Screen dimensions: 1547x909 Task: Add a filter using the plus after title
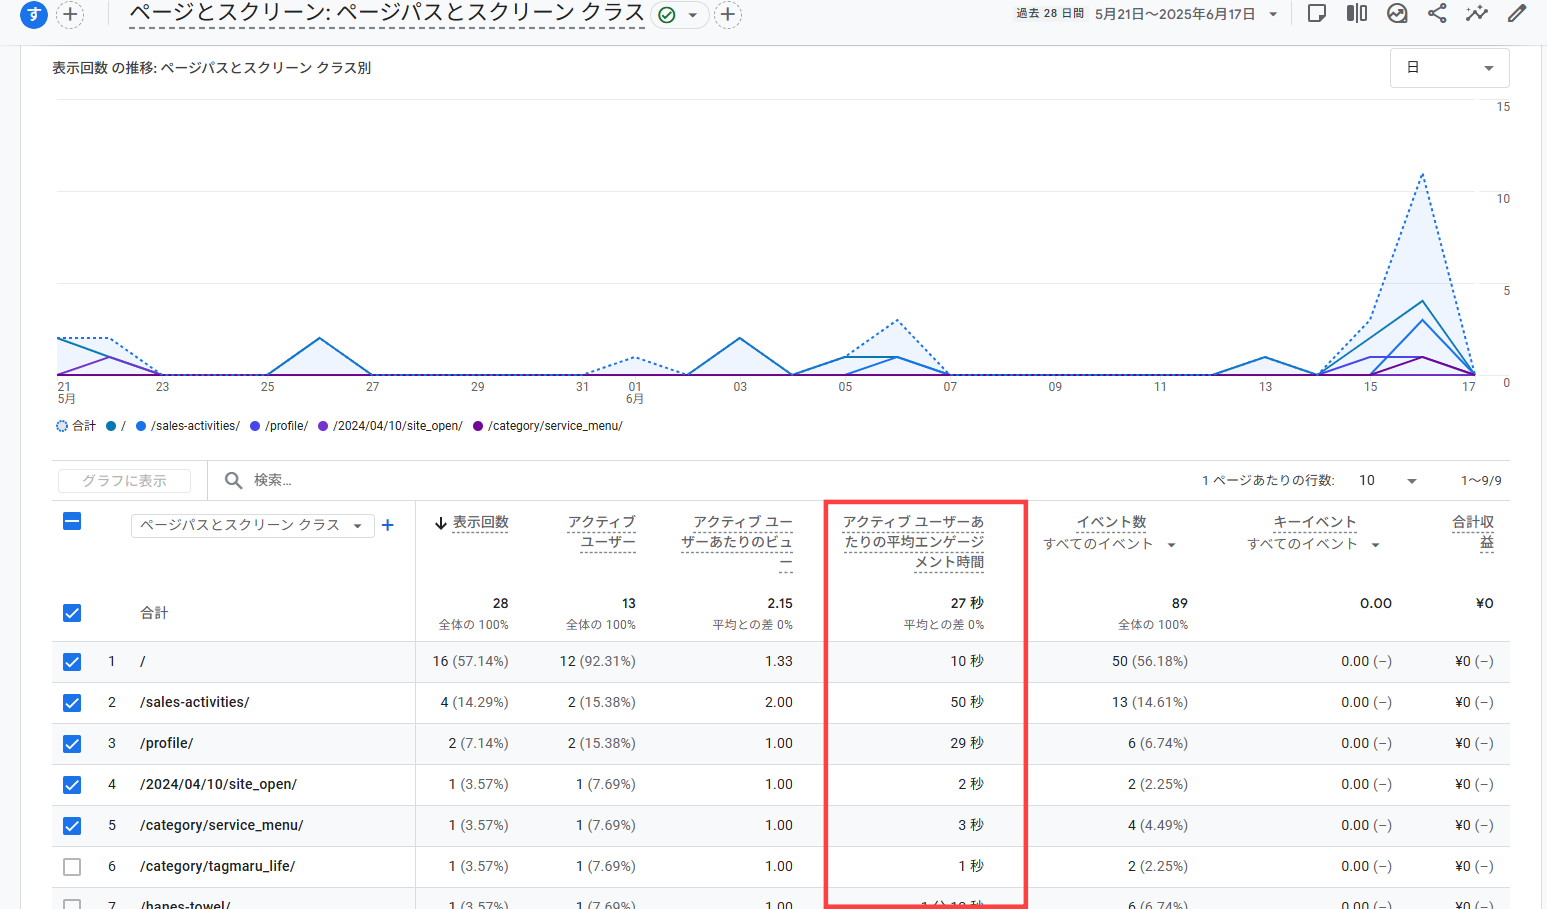728,15
